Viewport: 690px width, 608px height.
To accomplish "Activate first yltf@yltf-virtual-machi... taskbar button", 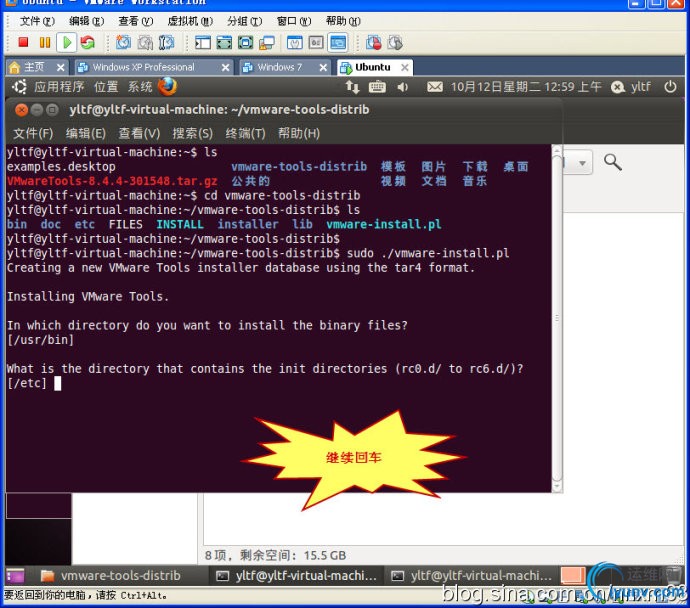I will click(297, 575).
